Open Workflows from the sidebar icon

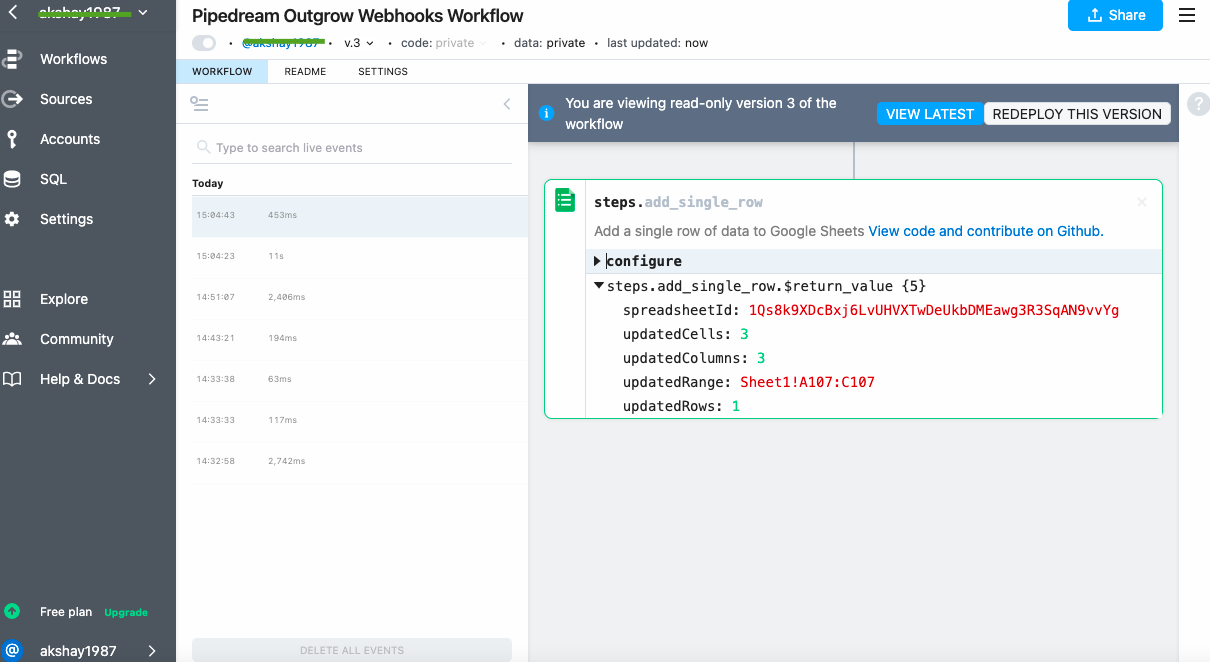coord(12,59)
